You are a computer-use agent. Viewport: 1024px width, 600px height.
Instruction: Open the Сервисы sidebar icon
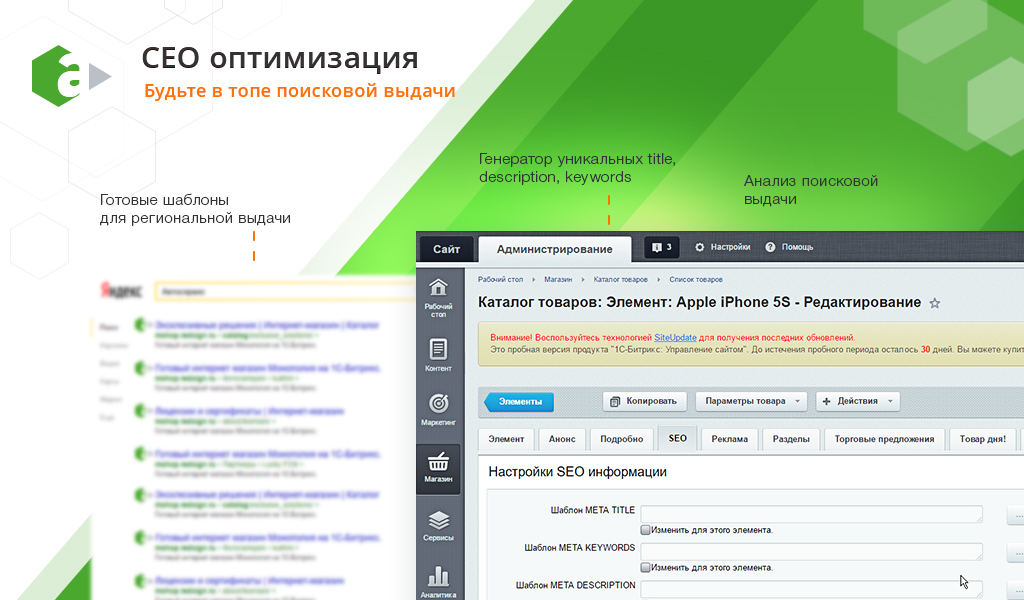coord(438,525)
